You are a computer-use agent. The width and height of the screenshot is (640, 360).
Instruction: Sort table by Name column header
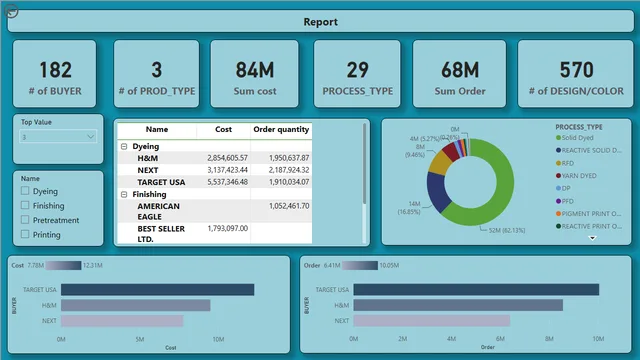tap(157, 129)
